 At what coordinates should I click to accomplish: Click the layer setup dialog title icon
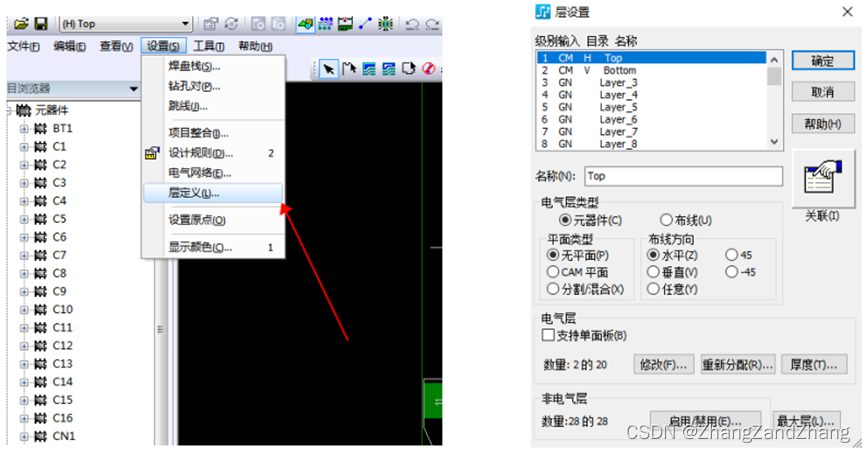pos(543,12)
